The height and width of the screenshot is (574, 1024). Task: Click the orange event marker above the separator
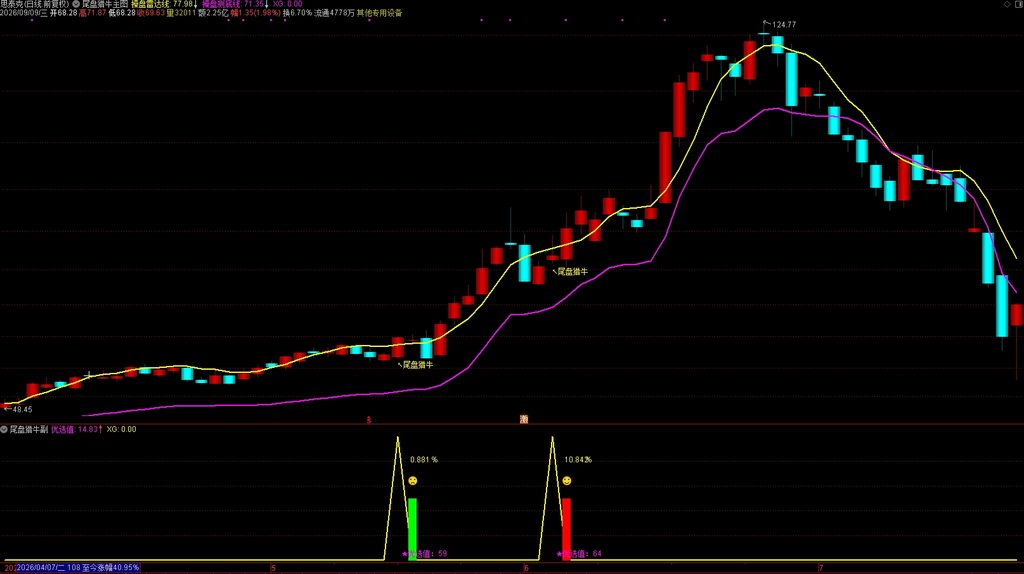click(524, 419)
